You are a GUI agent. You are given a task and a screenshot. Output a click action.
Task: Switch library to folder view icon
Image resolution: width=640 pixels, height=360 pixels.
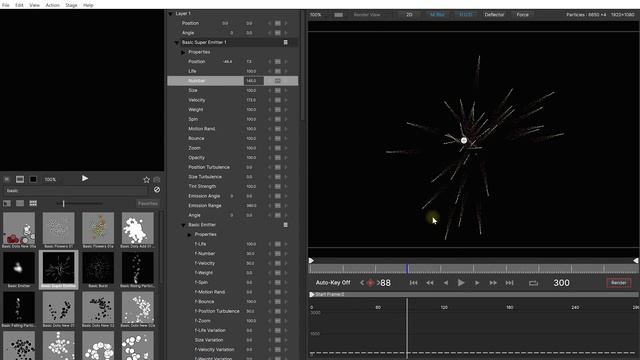(7, 203)
